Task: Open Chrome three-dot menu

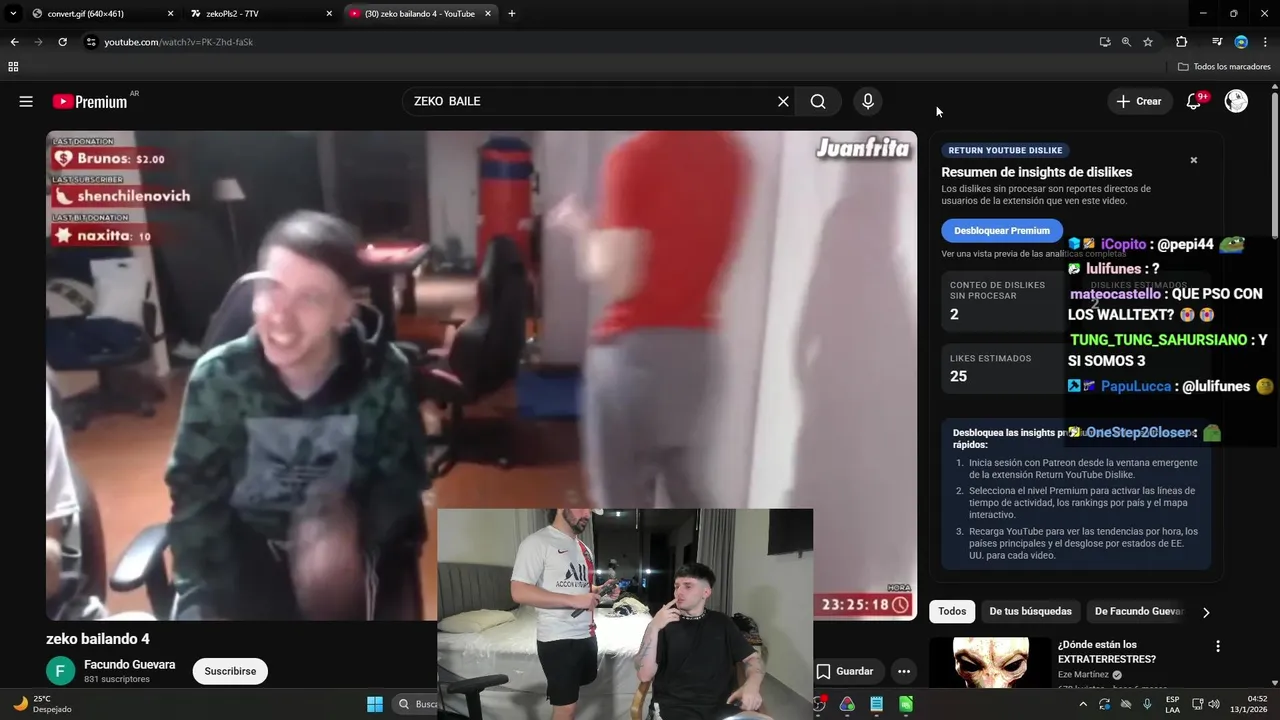Action: [1265, 42]
